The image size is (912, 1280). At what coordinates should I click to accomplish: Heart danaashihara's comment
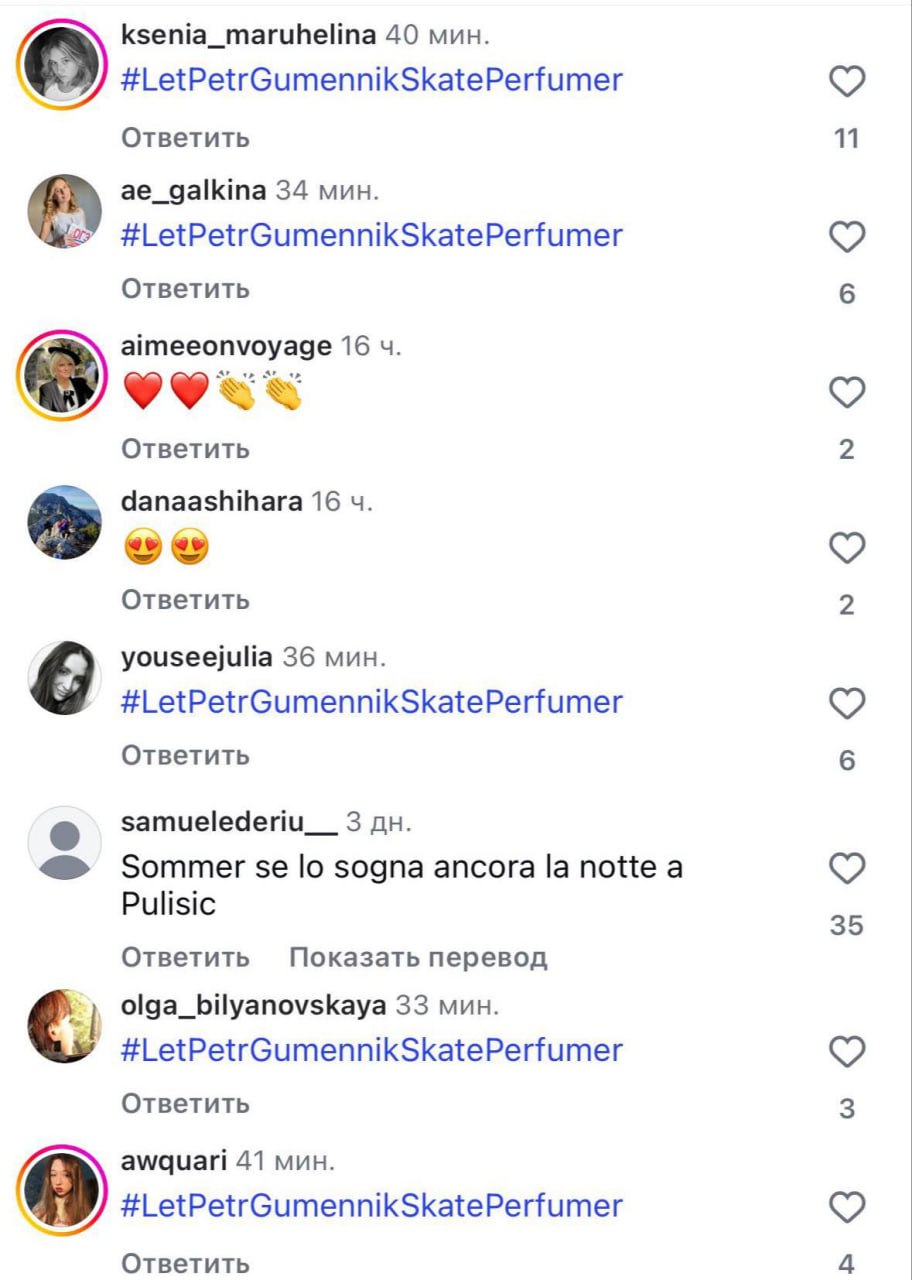[847, 548]
